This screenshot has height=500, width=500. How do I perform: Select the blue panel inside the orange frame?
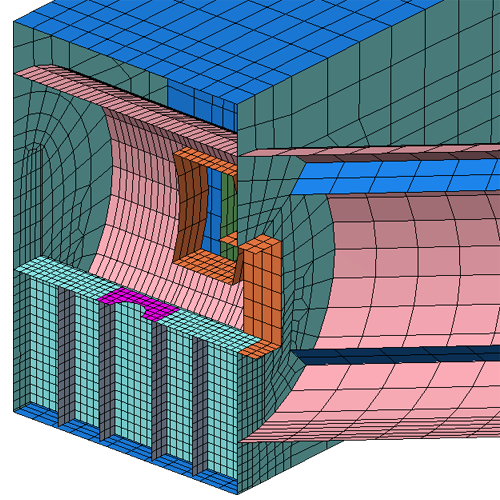click(213, 210)
